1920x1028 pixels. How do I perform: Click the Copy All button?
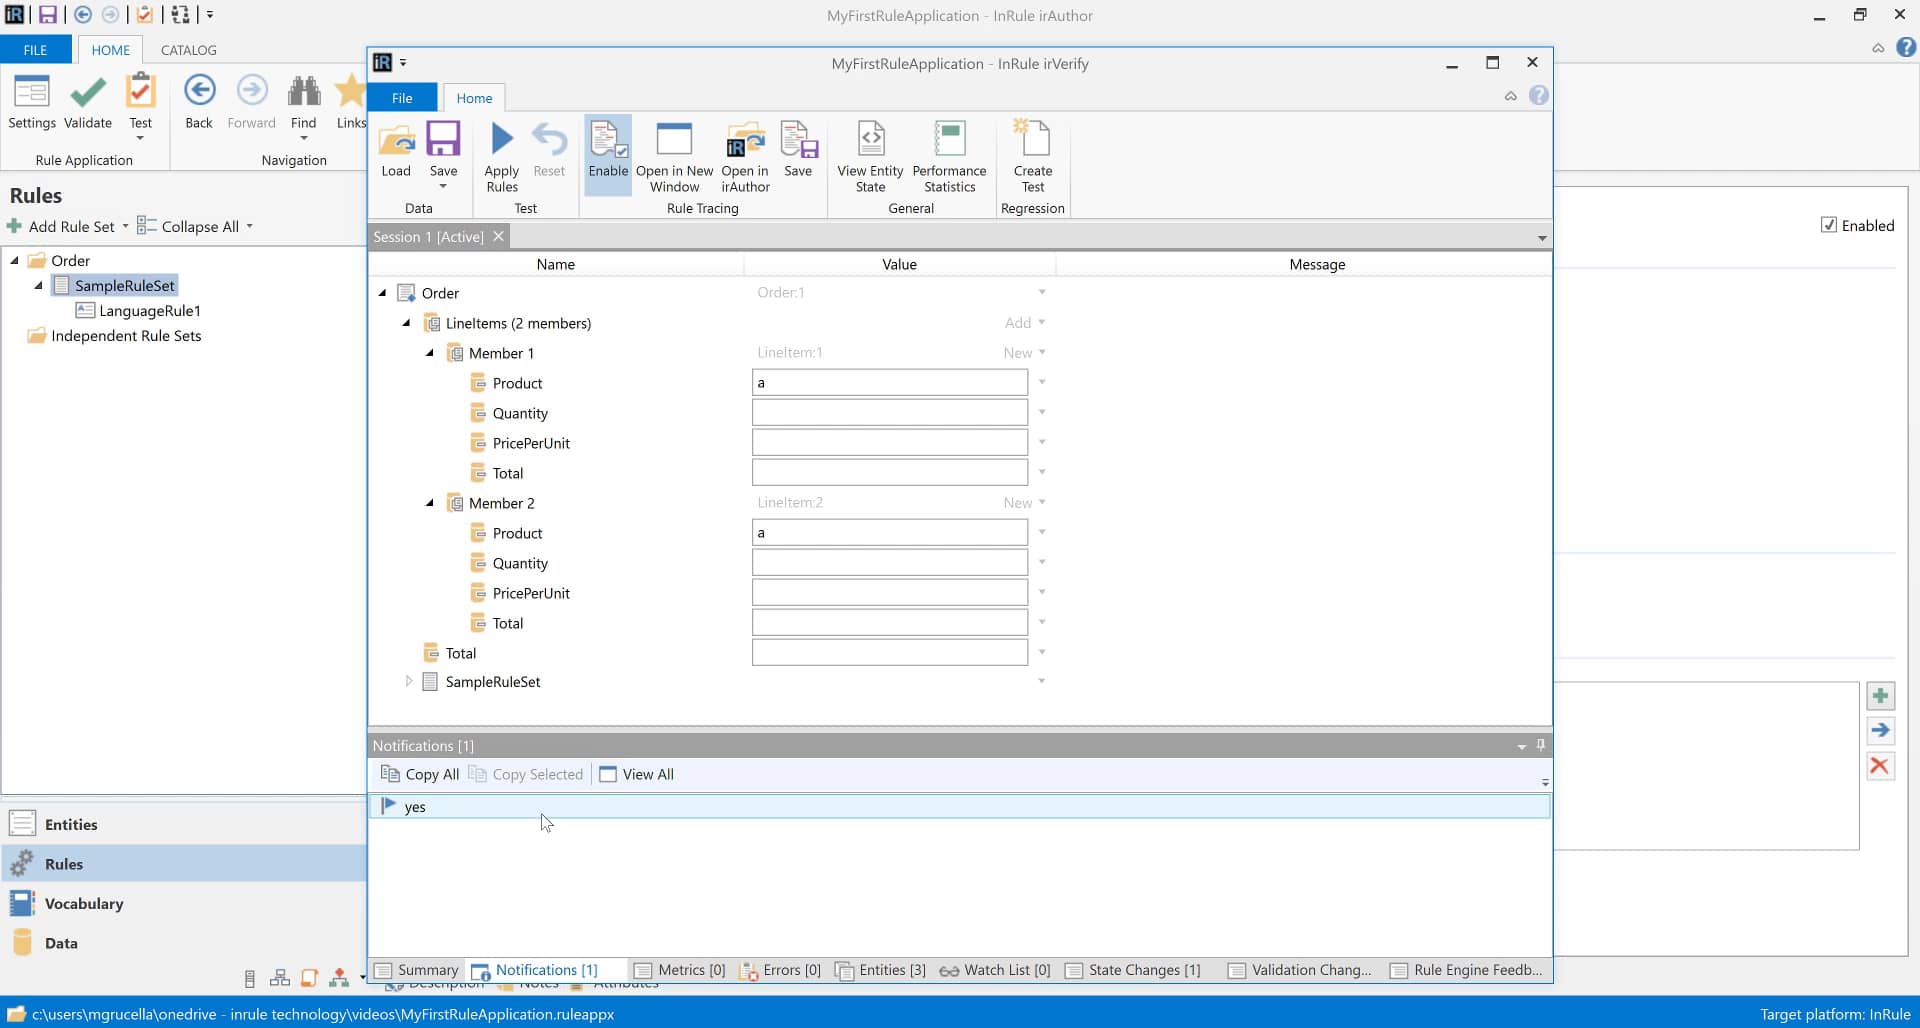click(420, 774)
